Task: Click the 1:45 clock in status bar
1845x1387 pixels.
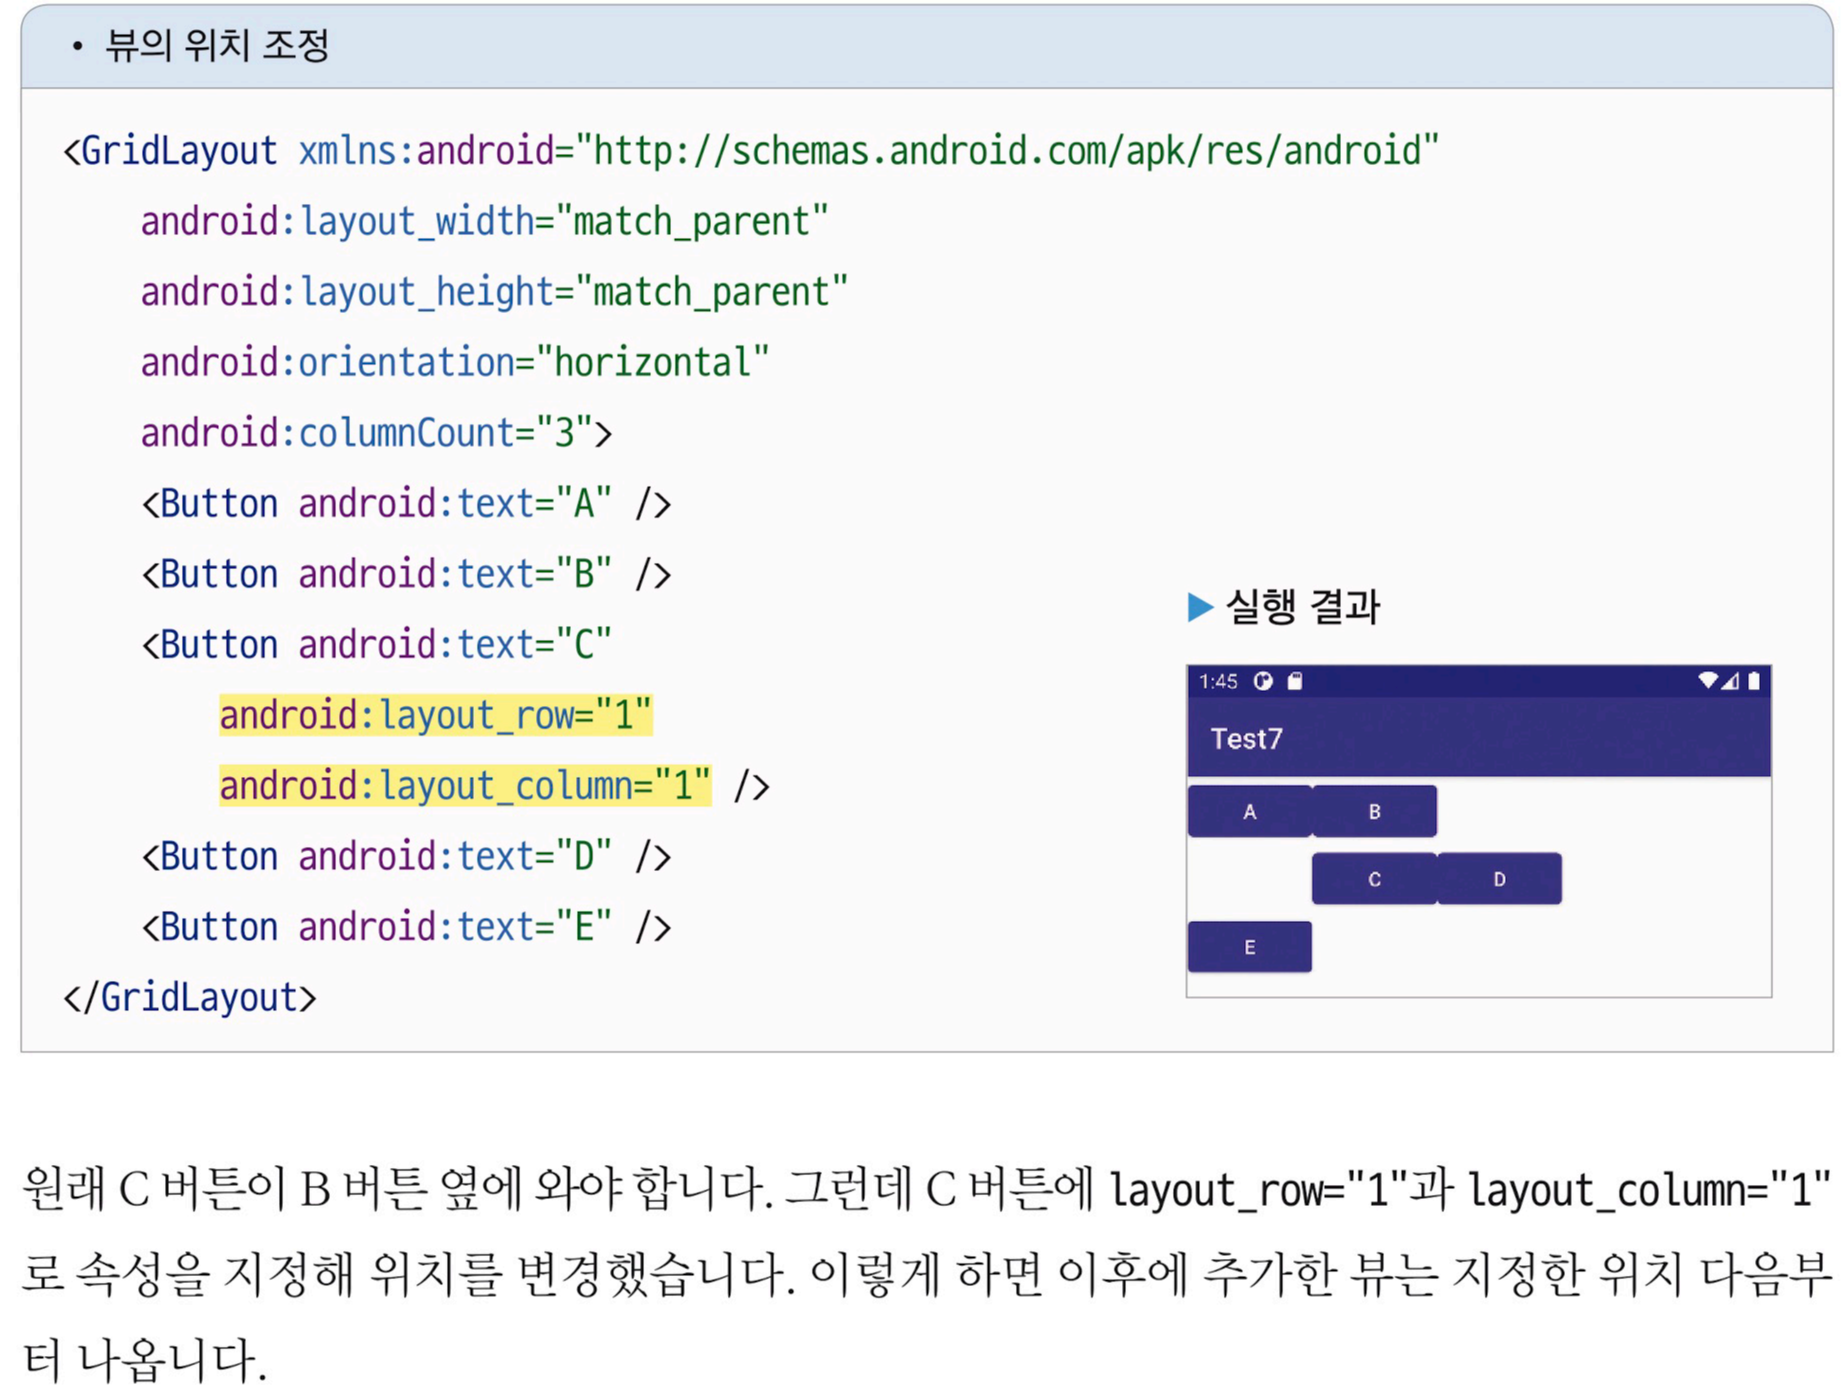Action: 1218,682
